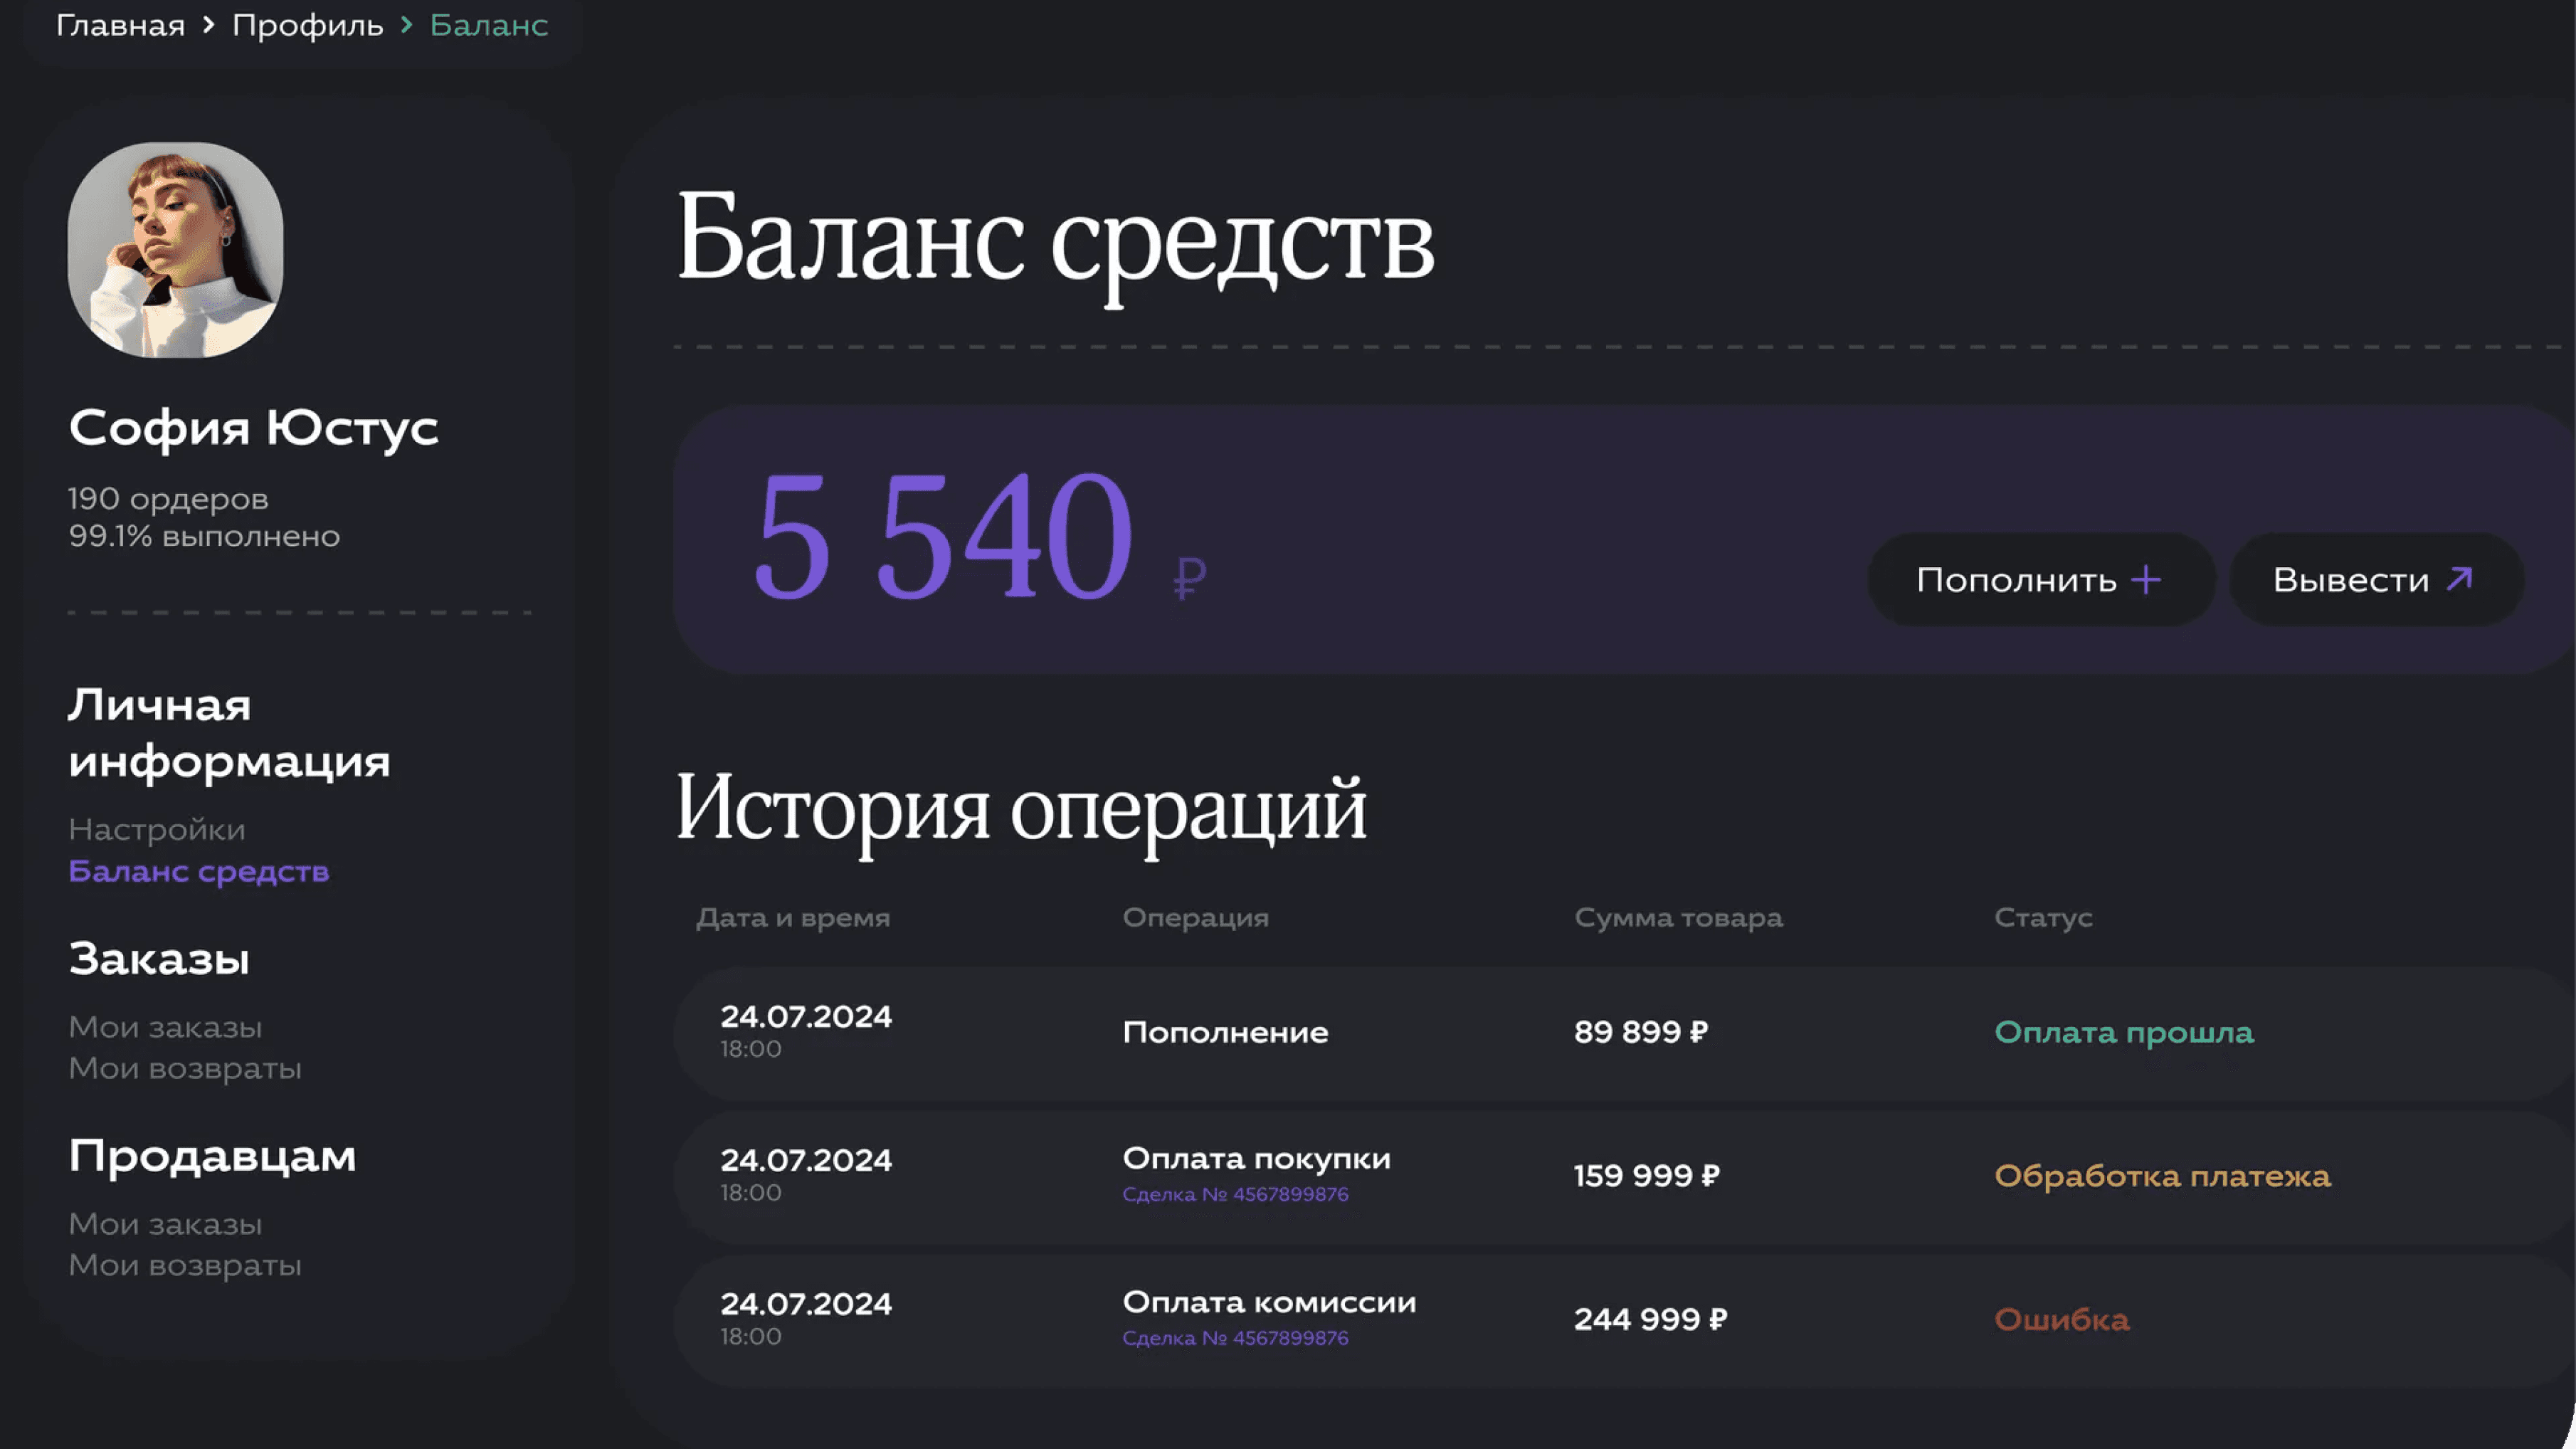Open Настройки in the sidebar
This screenshot has width=2576, height=1449.
tap(157, 829)
